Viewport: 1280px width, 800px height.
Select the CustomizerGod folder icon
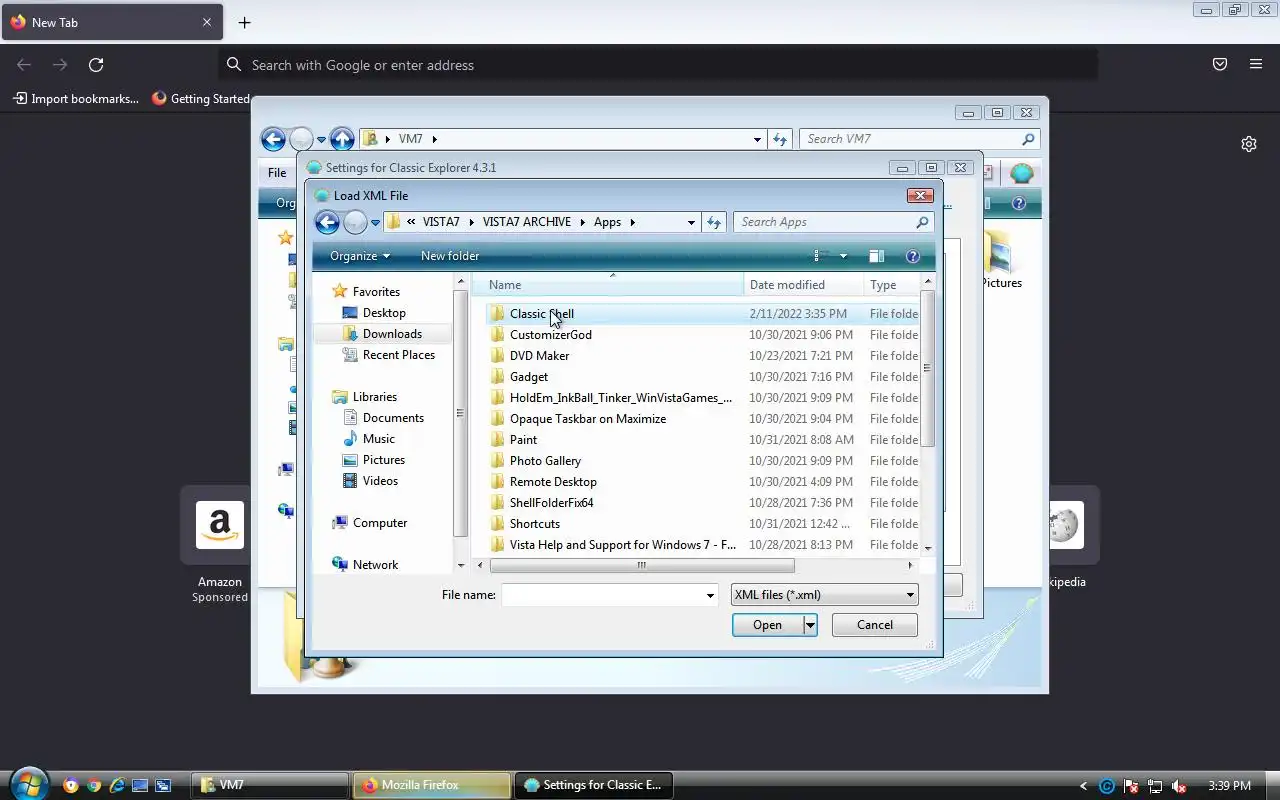[x=497, y=334]
